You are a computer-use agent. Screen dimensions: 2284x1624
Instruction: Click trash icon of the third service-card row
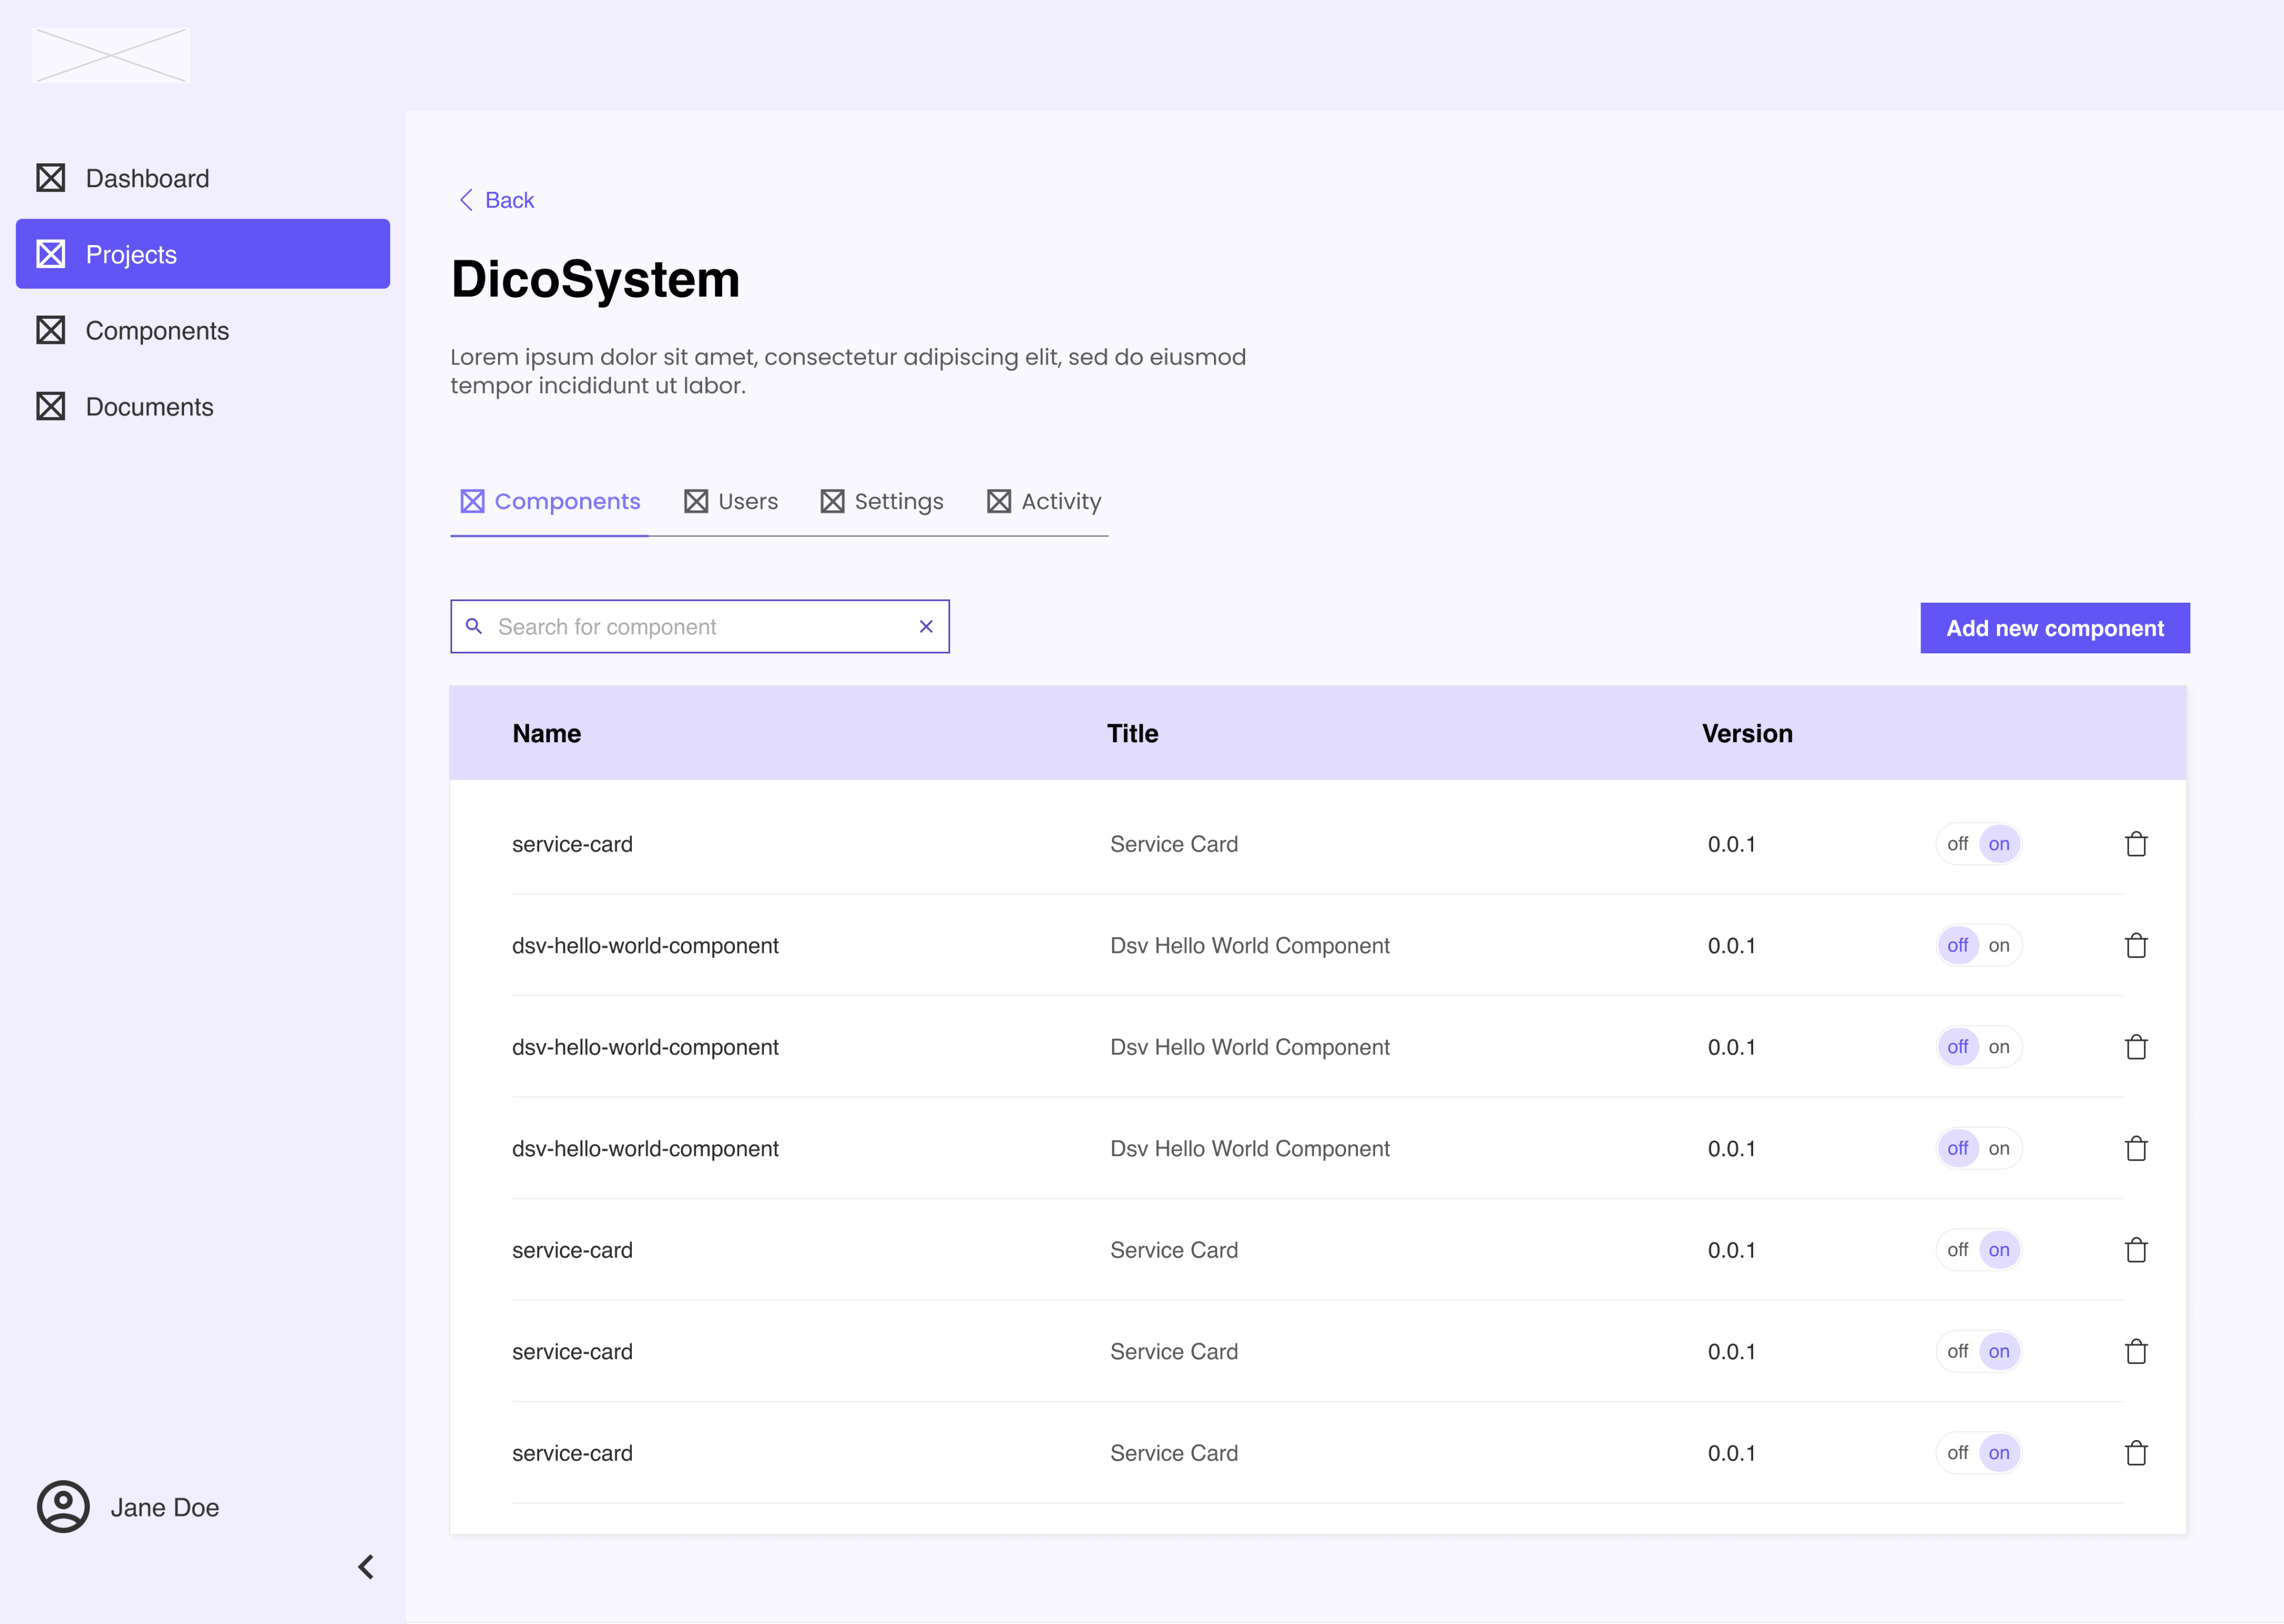pos(2136,1351)
